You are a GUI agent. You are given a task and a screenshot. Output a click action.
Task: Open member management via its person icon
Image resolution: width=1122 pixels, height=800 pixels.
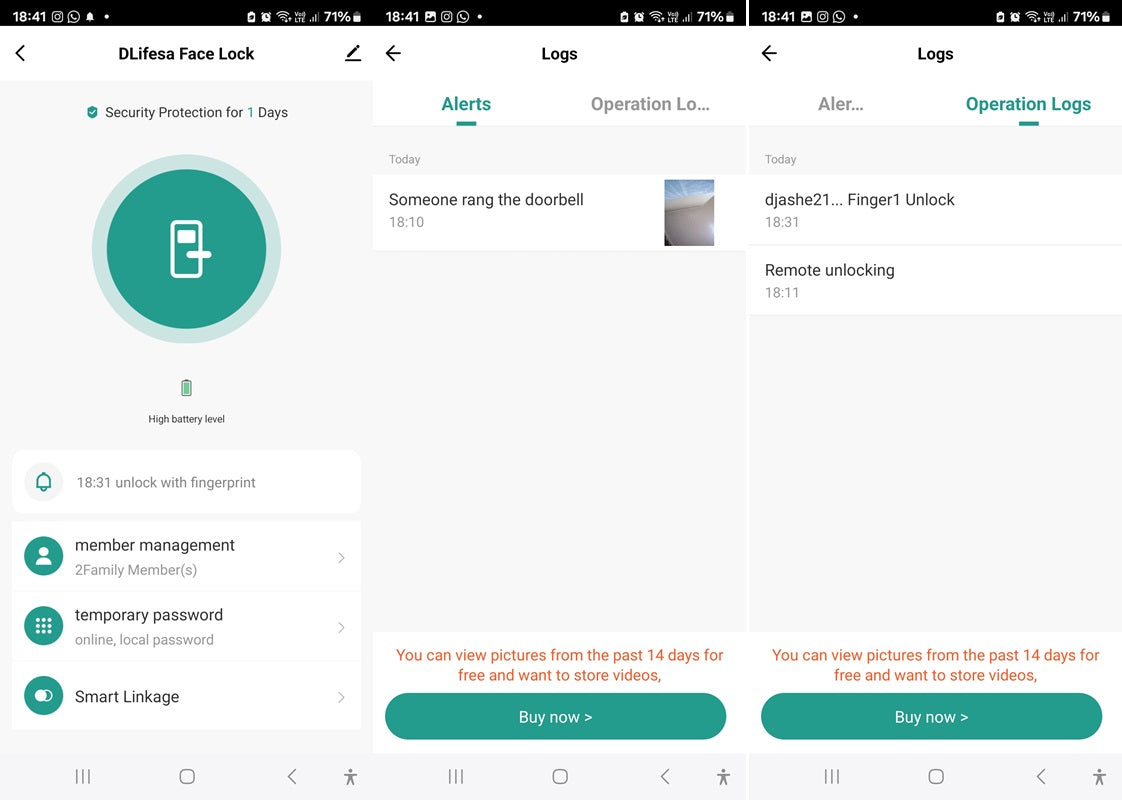pyautogui.click(x=44, y=557)
